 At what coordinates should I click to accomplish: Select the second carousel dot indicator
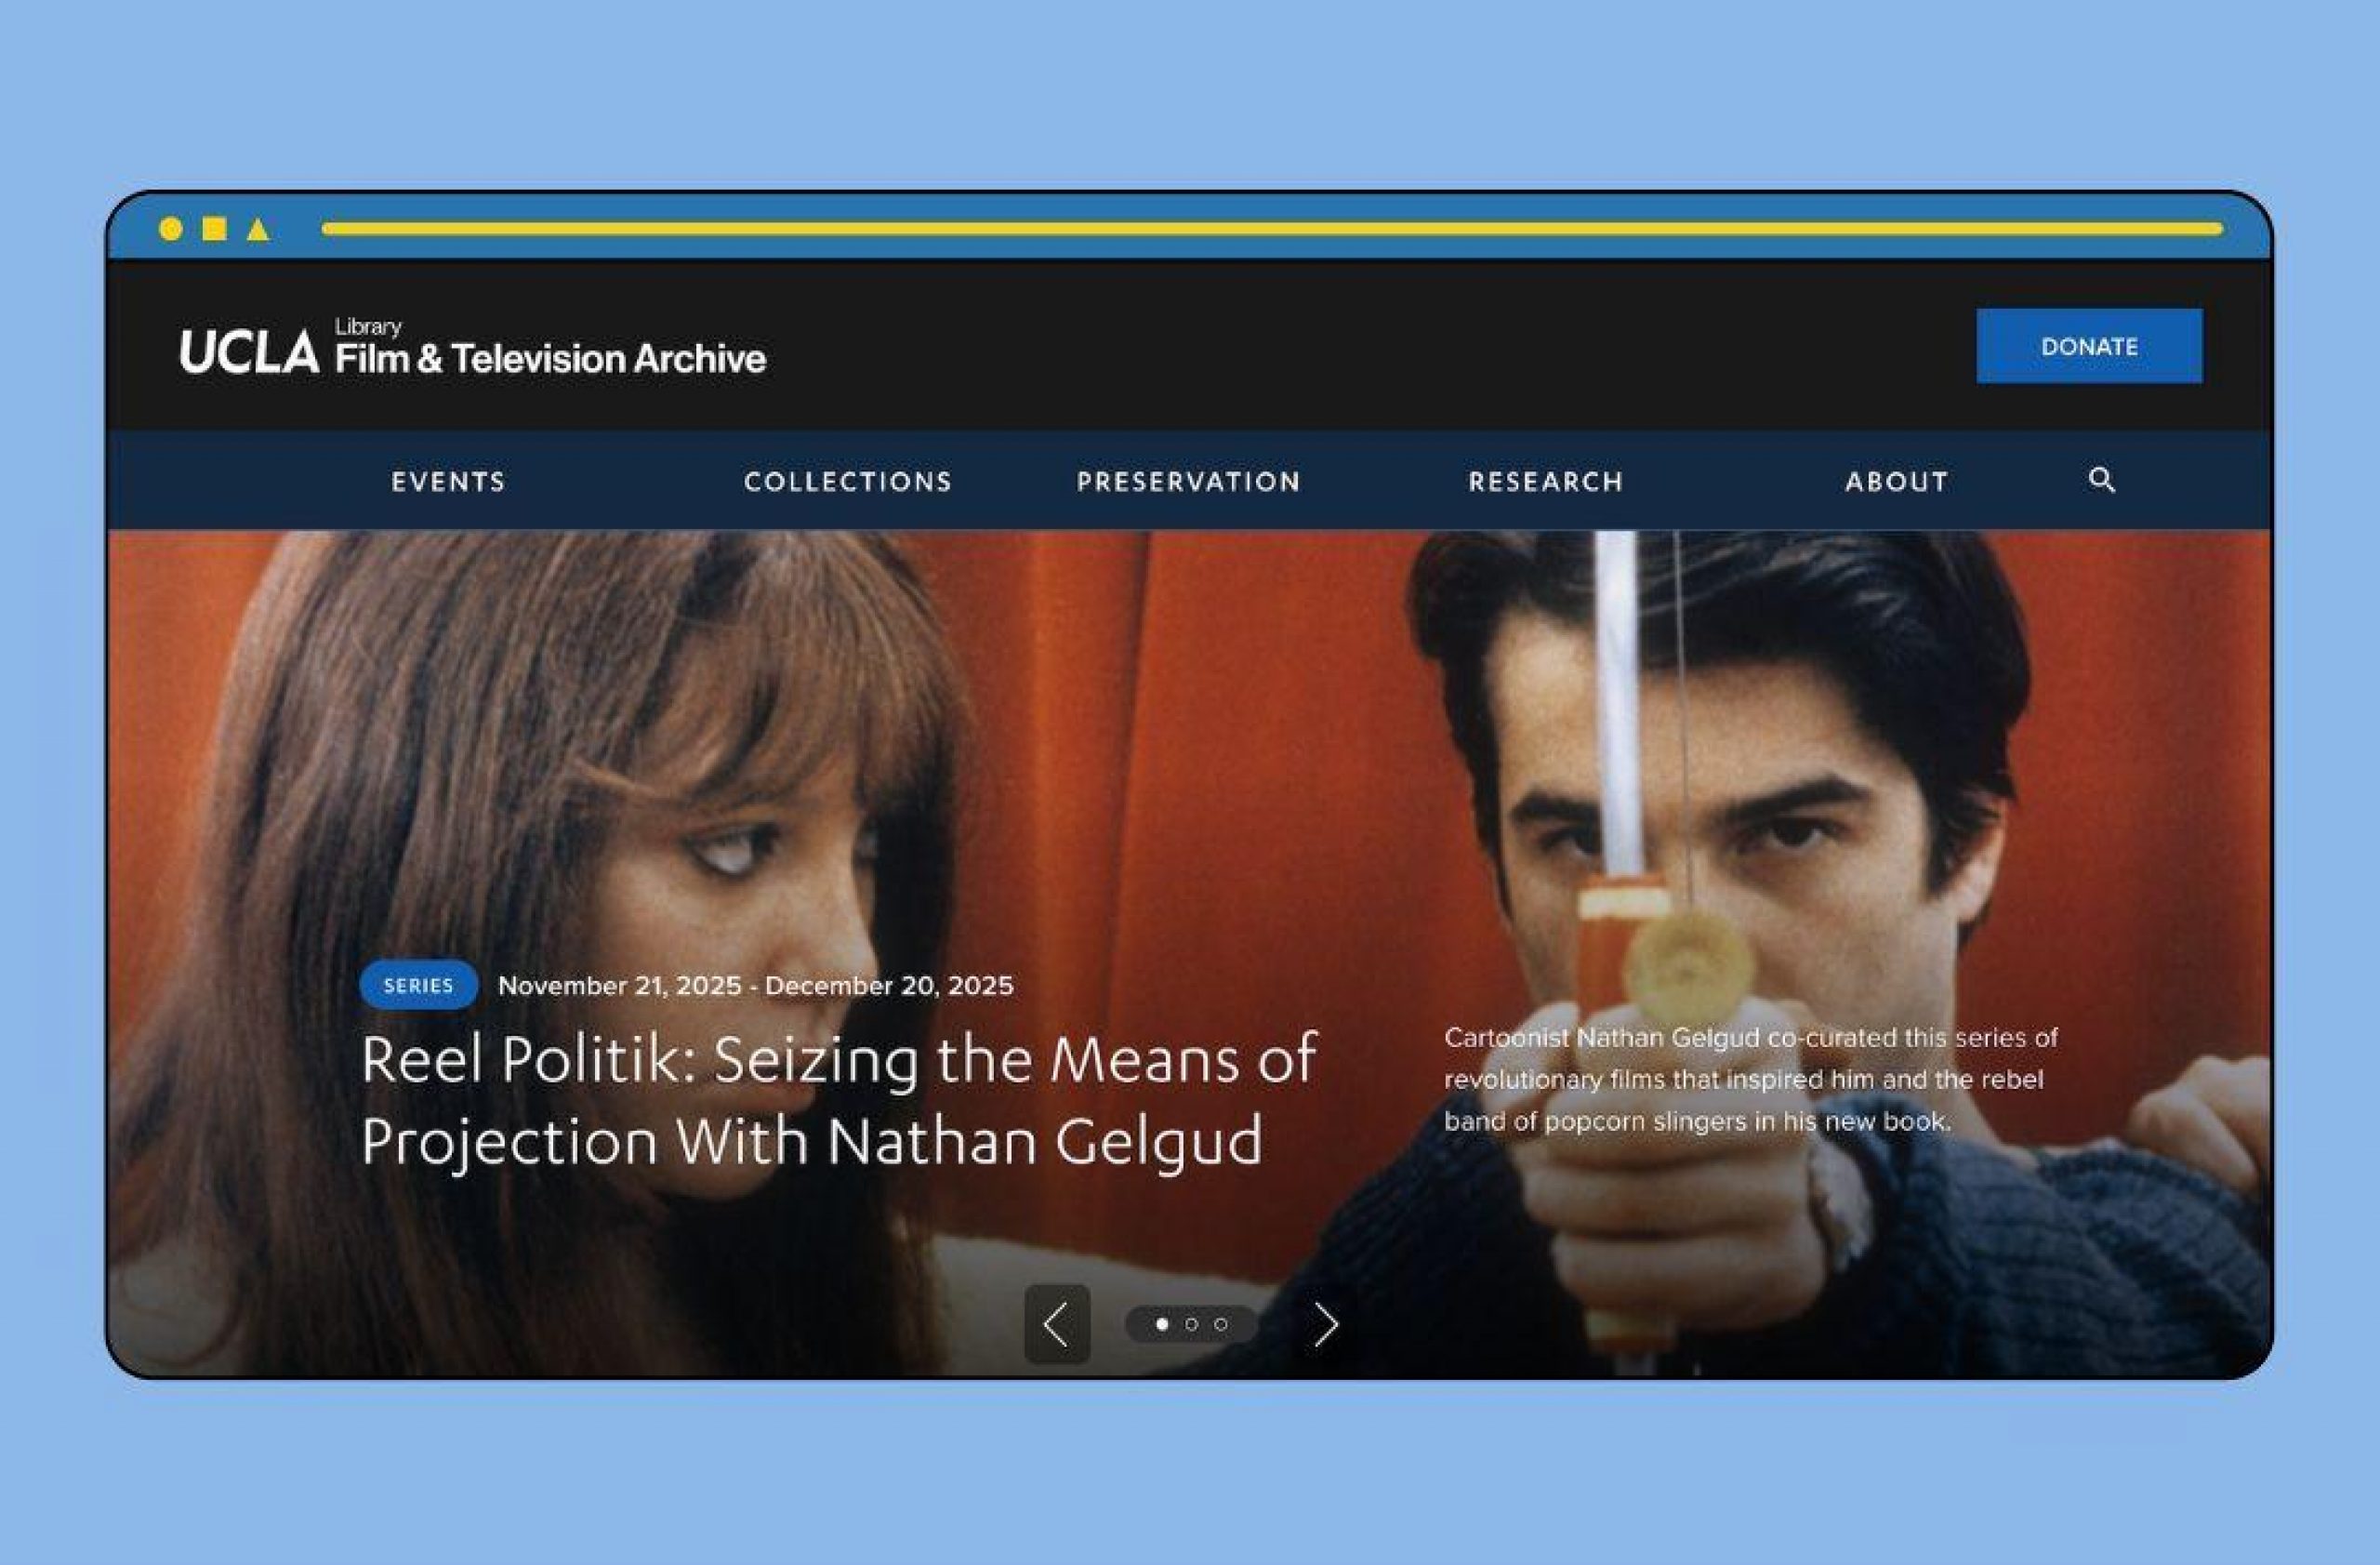[1191, 1324]
